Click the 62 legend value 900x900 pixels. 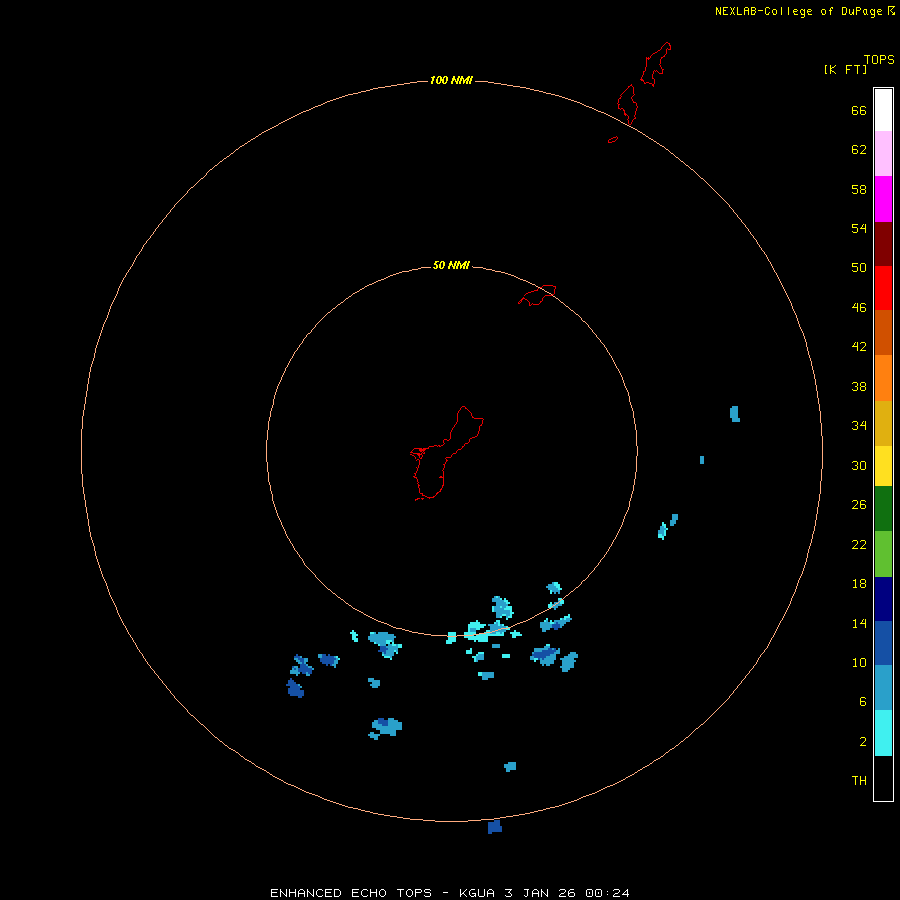point(859,150)
